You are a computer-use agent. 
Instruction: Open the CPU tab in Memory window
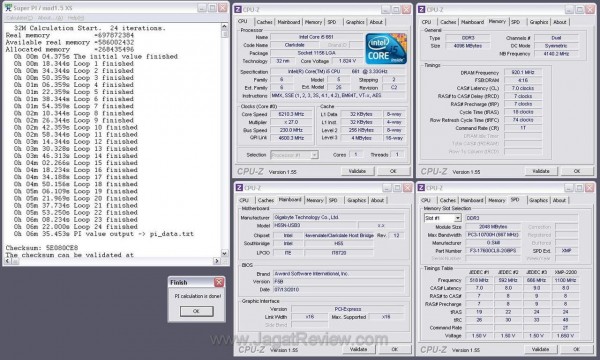point(426,22)
